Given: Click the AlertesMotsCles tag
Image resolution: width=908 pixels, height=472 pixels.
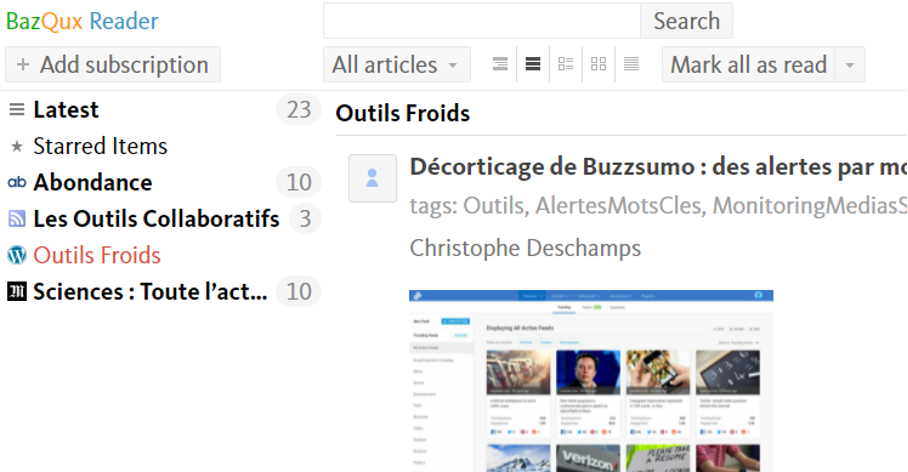Looking at the screenshot, I should coord(620,206).
